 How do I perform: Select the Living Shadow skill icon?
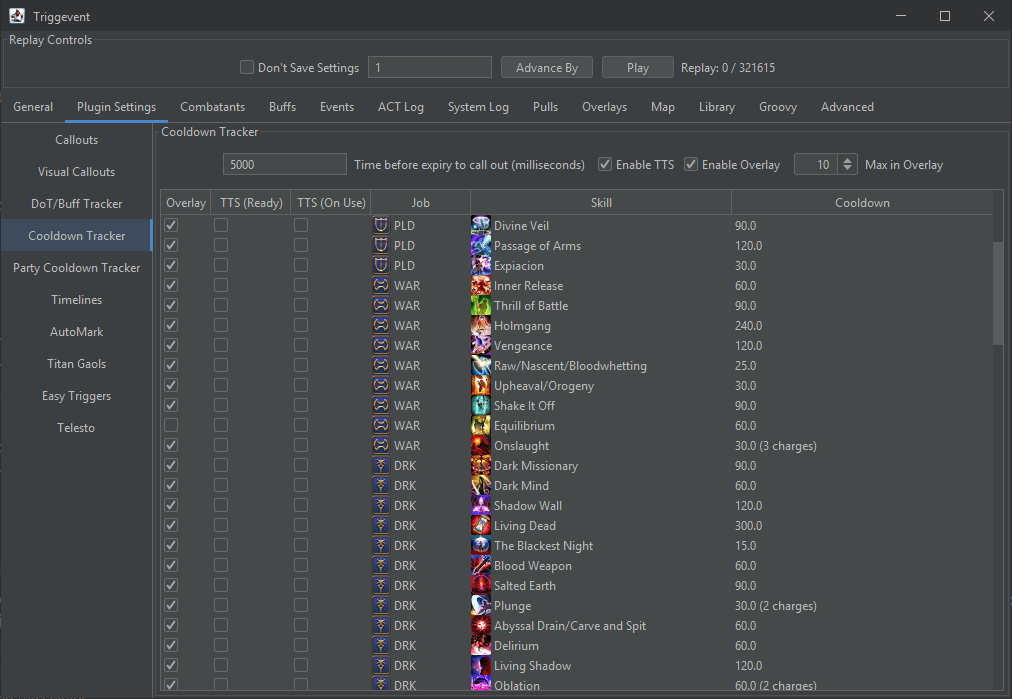point(480,665)
